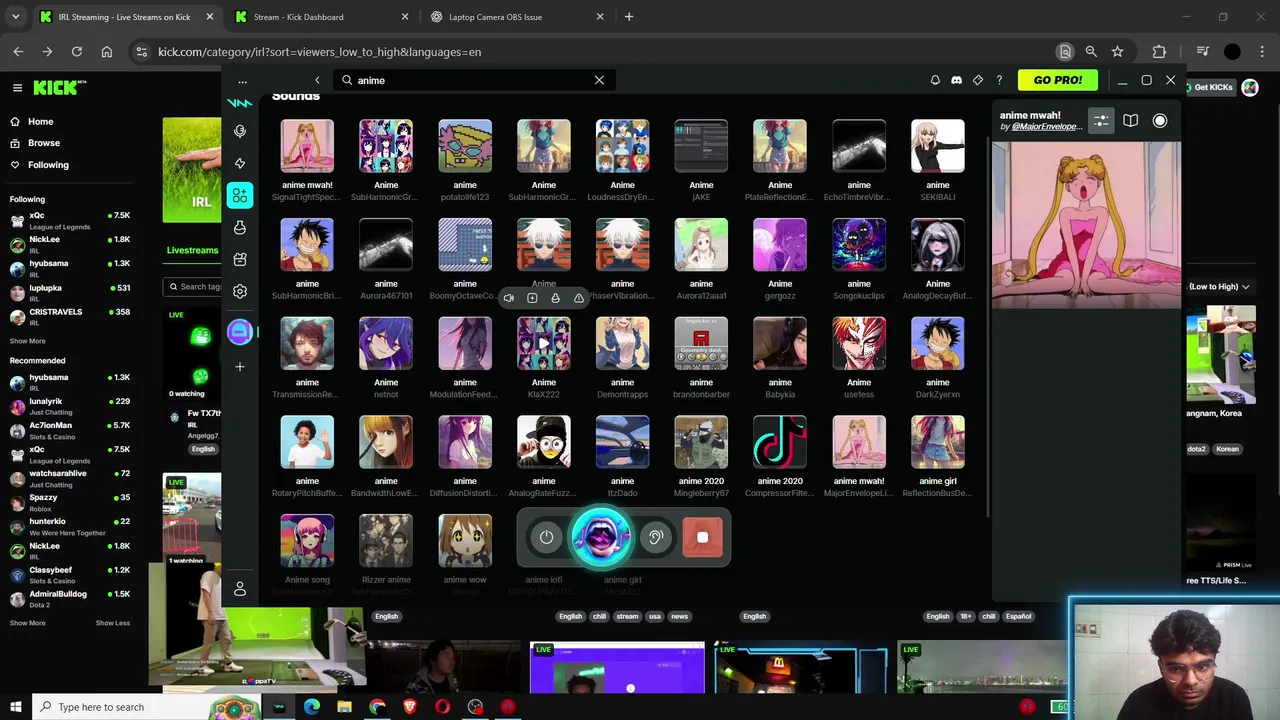
Task: Click the glowing mouth voice avatar
Action: [x=601, y=537]
